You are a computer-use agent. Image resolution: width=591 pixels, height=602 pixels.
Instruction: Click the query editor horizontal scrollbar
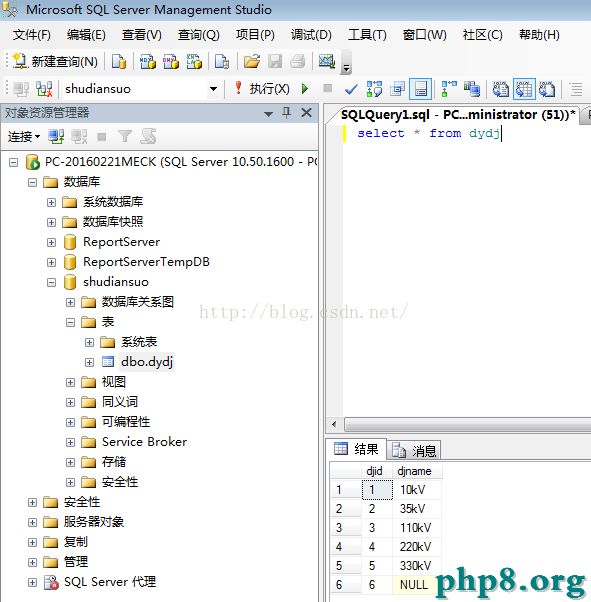coord(467,424)
